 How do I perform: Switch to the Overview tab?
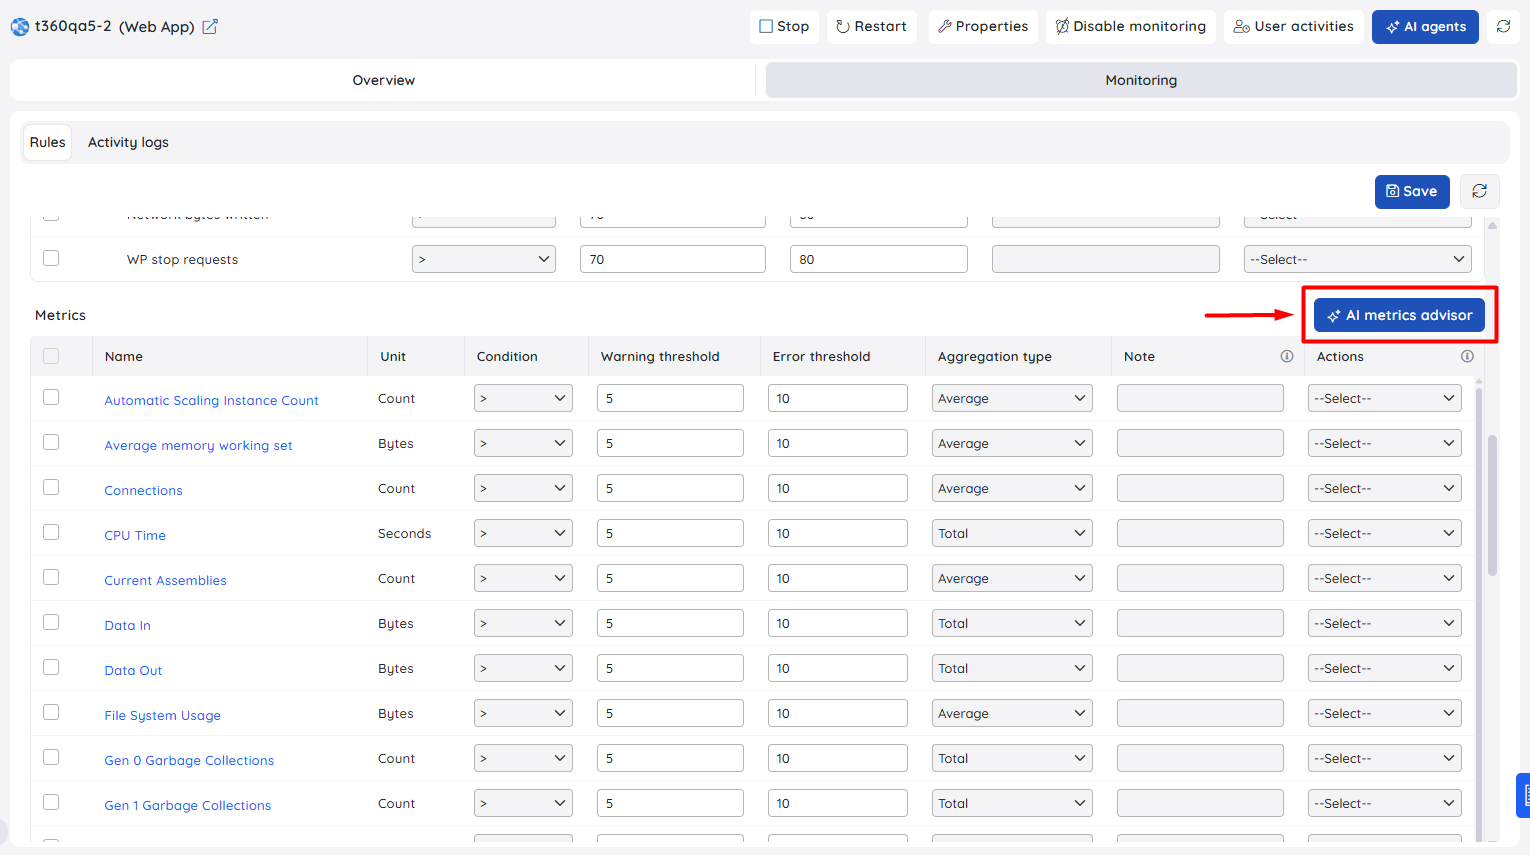[383, 80]
